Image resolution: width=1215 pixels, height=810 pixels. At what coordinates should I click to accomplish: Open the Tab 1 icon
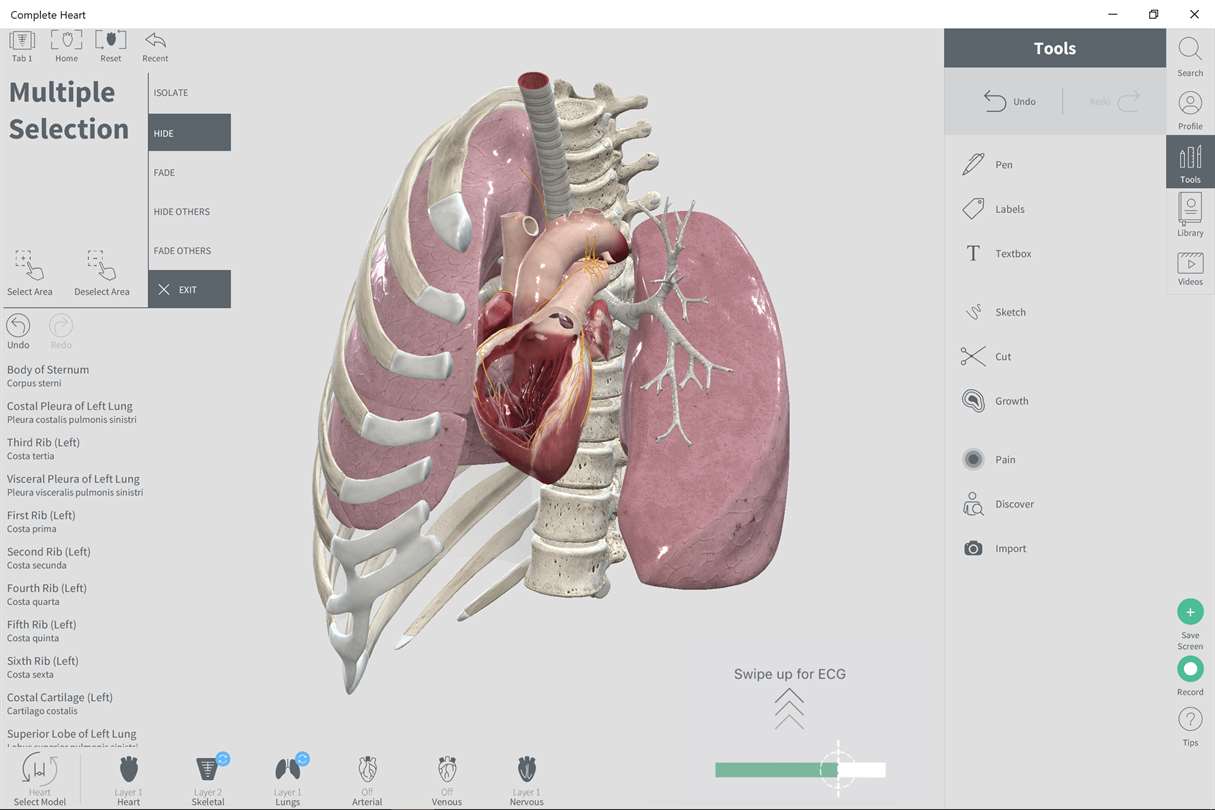coord(22,46)
